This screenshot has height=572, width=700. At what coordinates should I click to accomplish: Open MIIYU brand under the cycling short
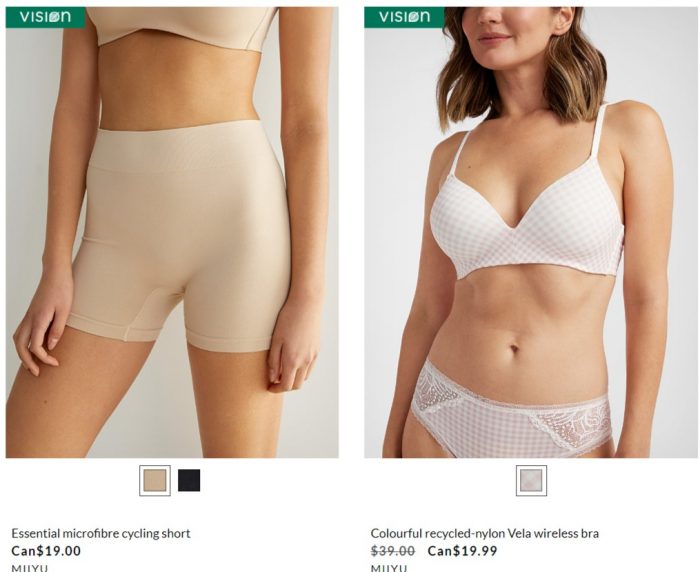[29, 568]
